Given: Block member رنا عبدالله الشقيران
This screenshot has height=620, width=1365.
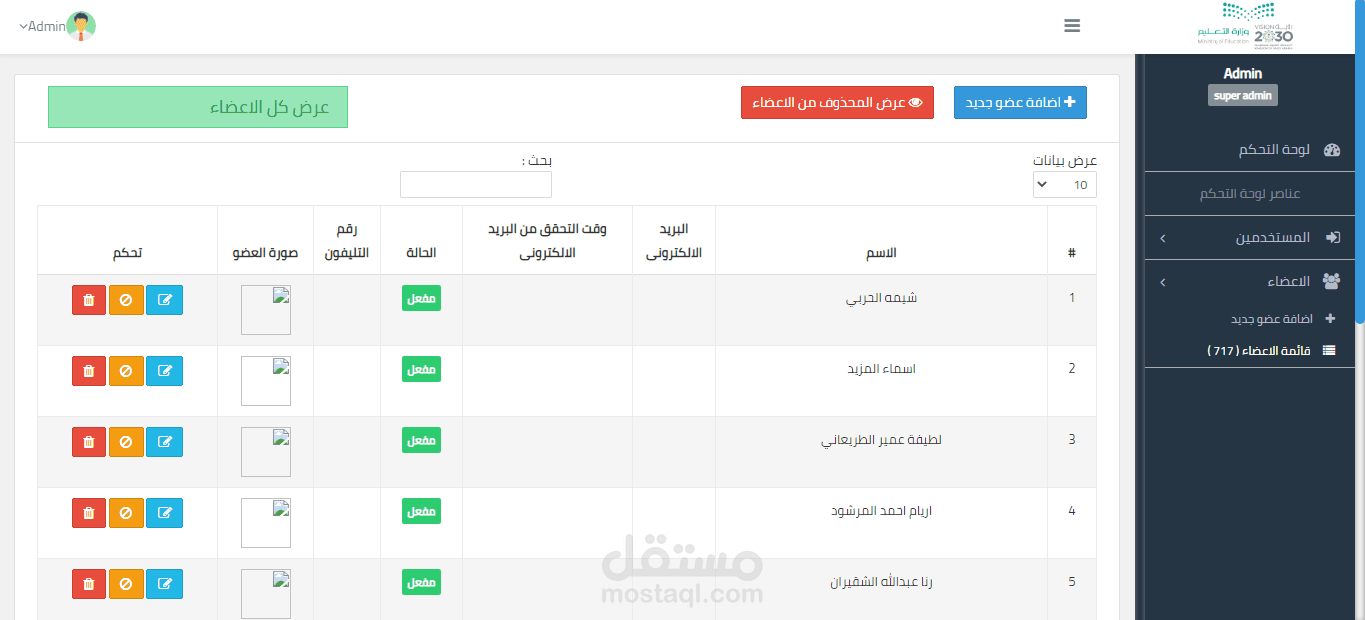Looking at the screenshot, I should pyautogui.click(x=126, y=584).
